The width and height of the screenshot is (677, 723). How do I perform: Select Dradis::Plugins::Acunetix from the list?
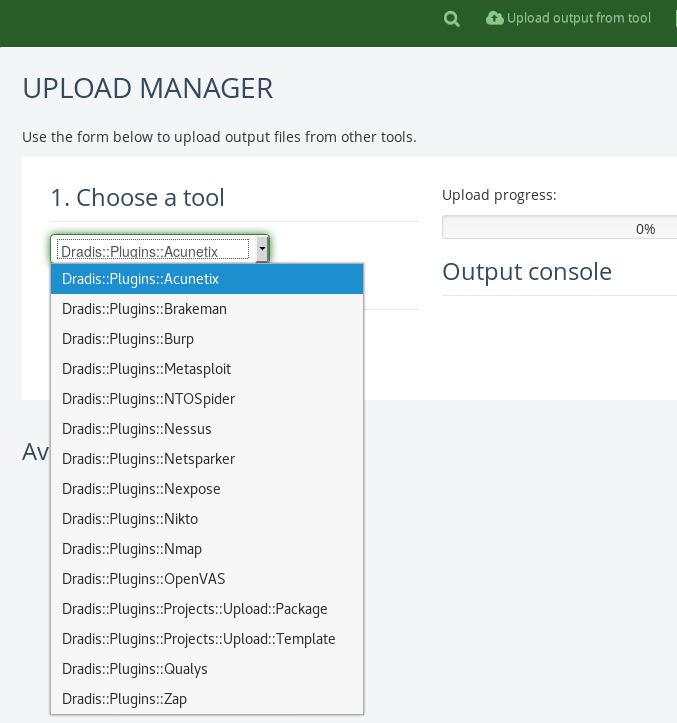pos(207,279)
